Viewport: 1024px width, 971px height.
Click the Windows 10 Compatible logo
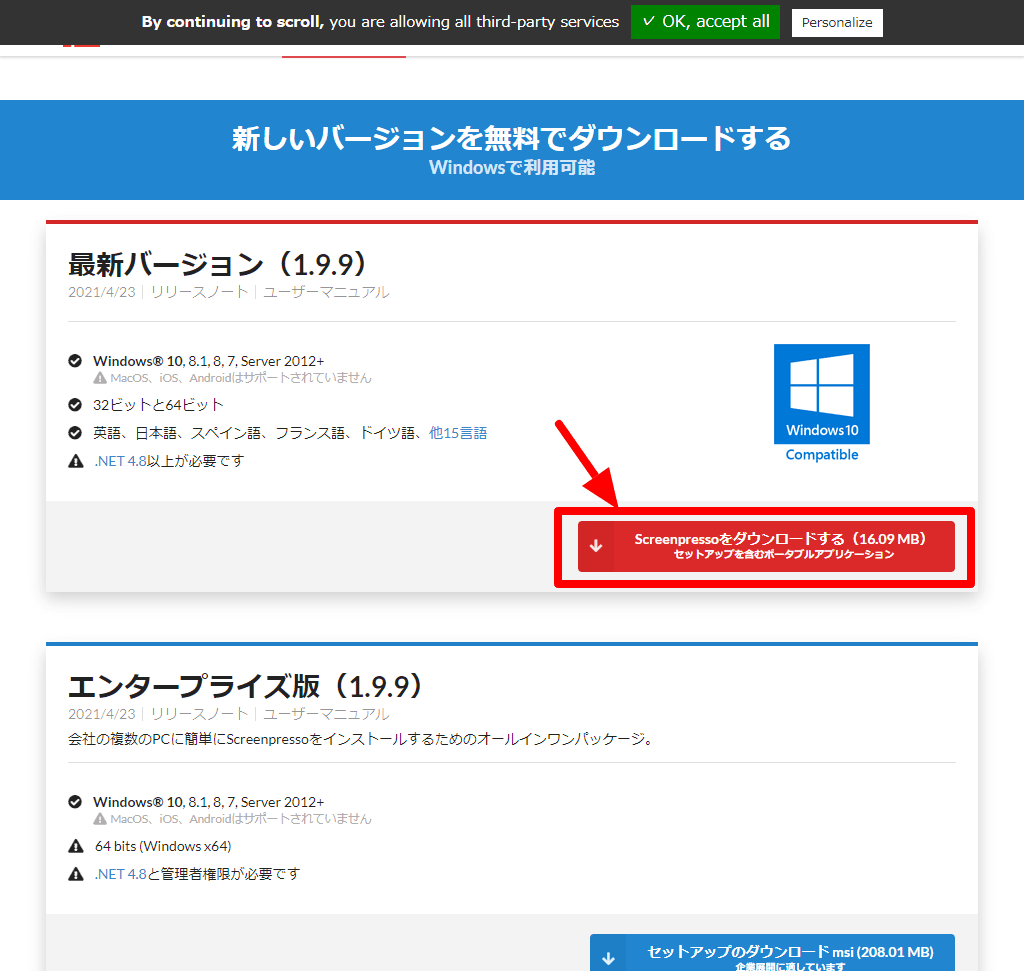822,403
